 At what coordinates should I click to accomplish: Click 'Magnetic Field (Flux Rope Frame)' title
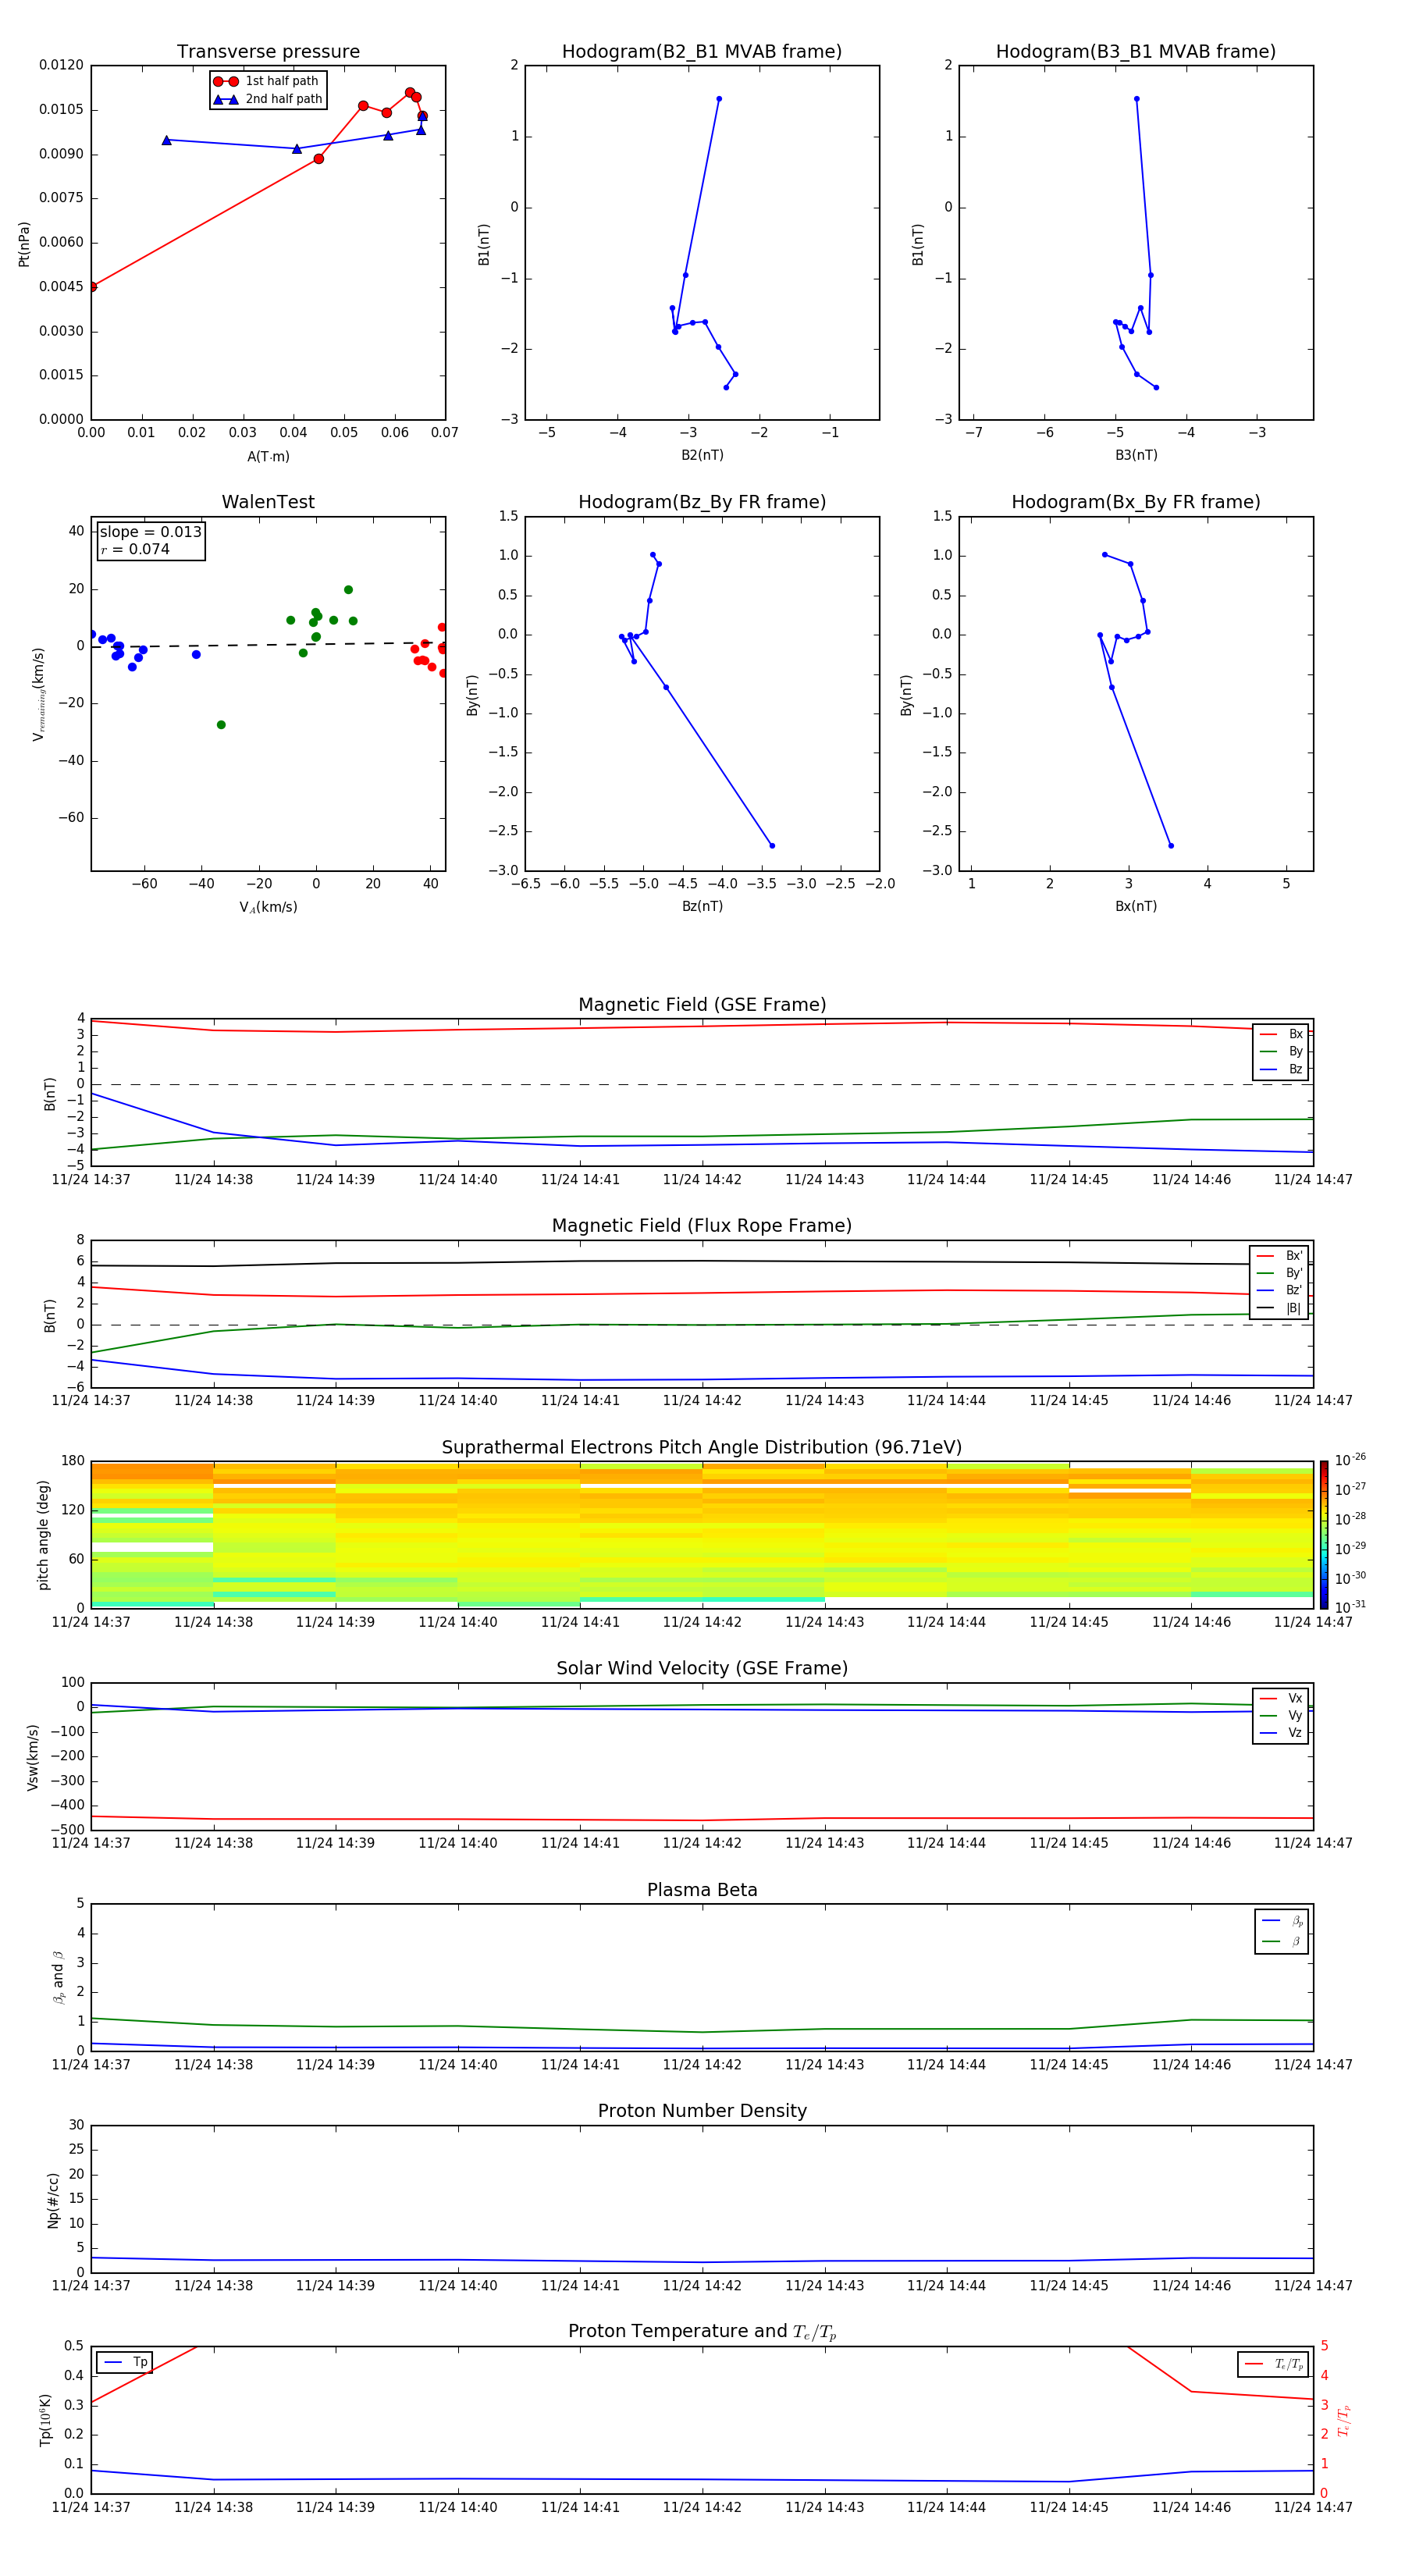coord(702,1226)
